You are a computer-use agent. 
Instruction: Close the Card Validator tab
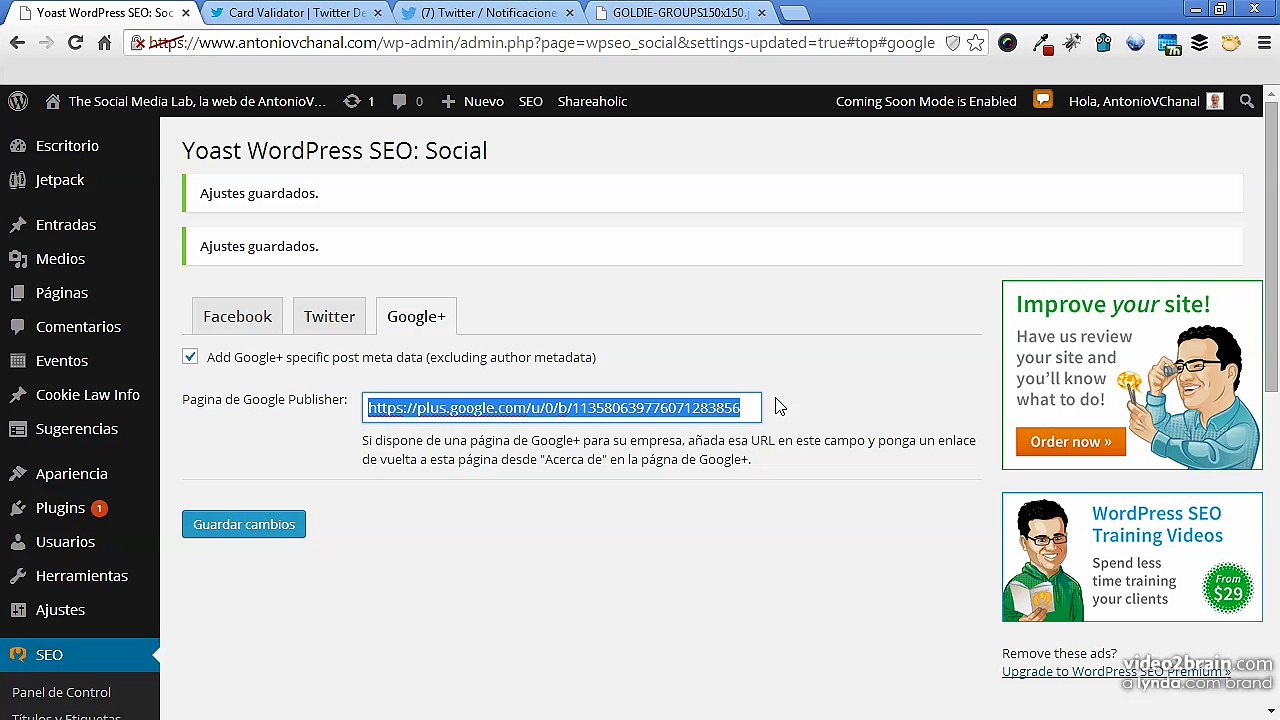click(377, 13)
